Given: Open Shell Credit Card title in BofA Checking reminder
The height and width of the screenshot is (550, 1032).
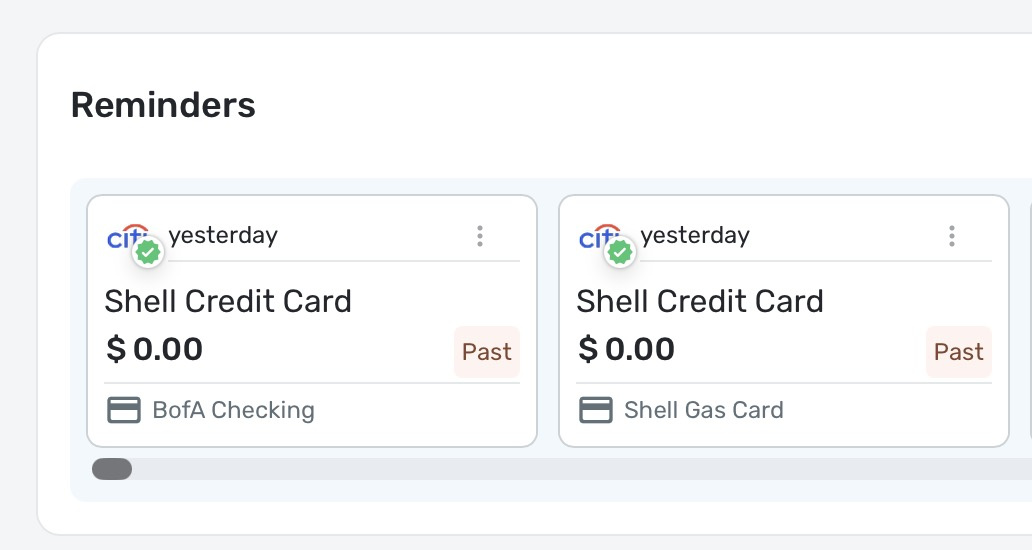Looking at the screenshot, I should click(228, 301).
